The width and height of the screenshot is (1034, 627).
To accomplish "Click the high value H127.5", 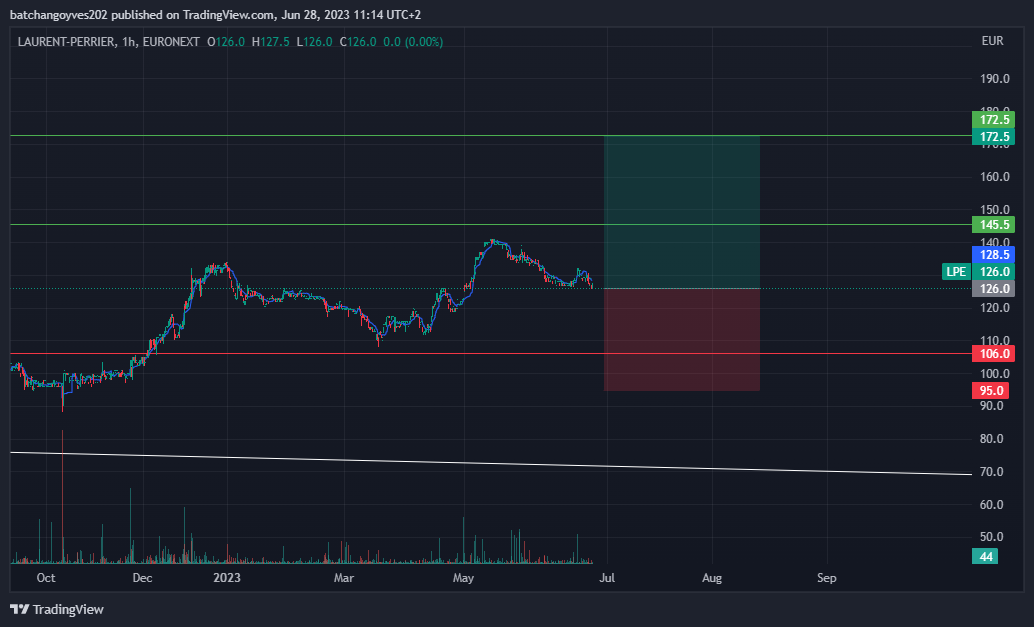I will click(270, 42).
